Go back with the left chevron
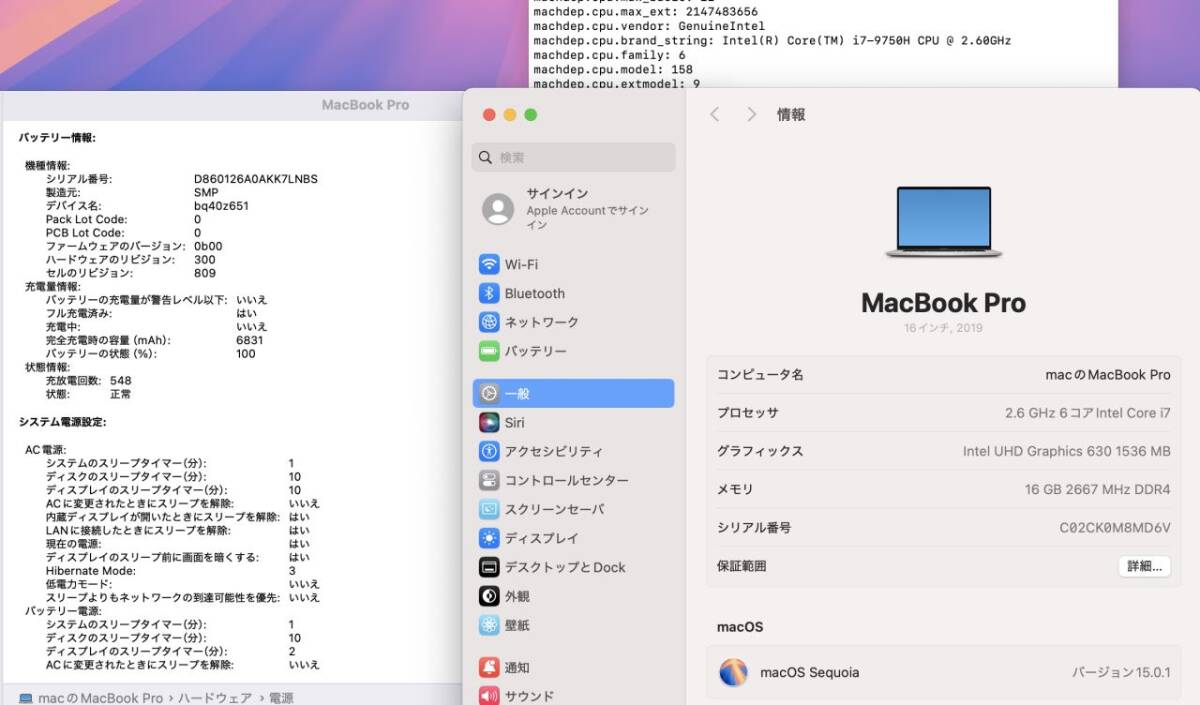Viewport: 1200px width, 705px height. click(x=714, y=115)
